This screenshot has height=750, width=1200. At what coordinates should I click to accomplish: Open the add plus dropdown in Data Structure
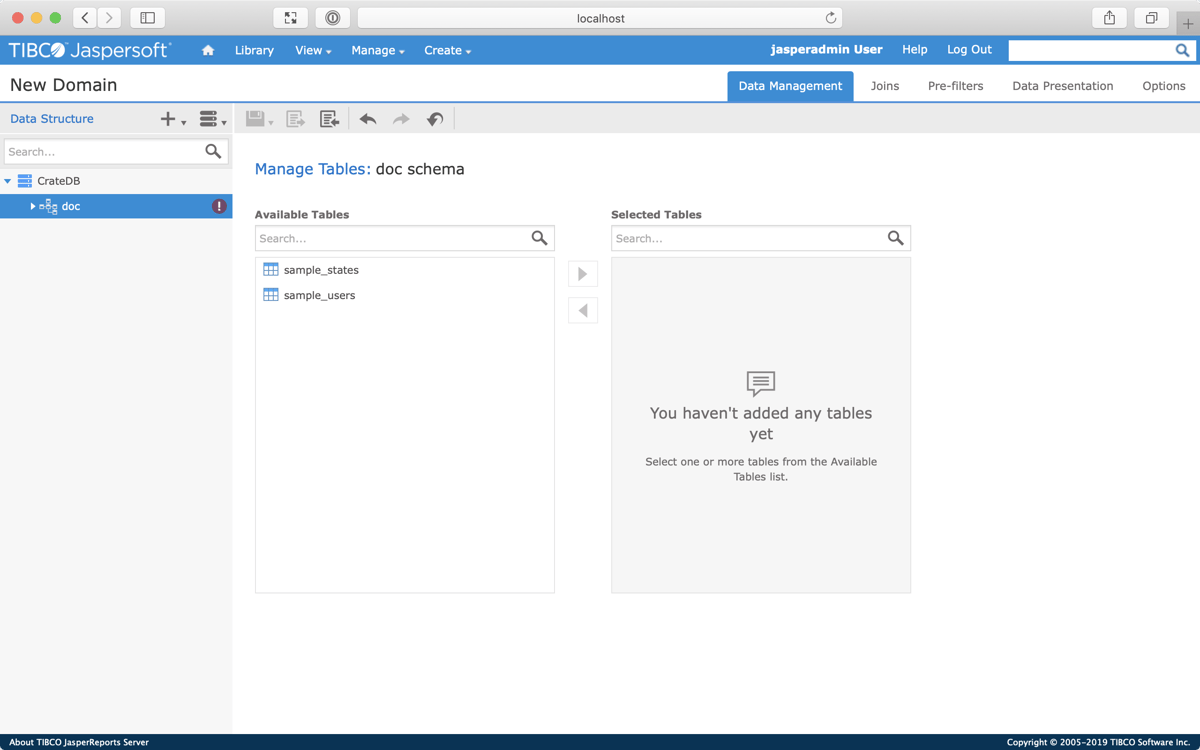(x=172, y=119)
